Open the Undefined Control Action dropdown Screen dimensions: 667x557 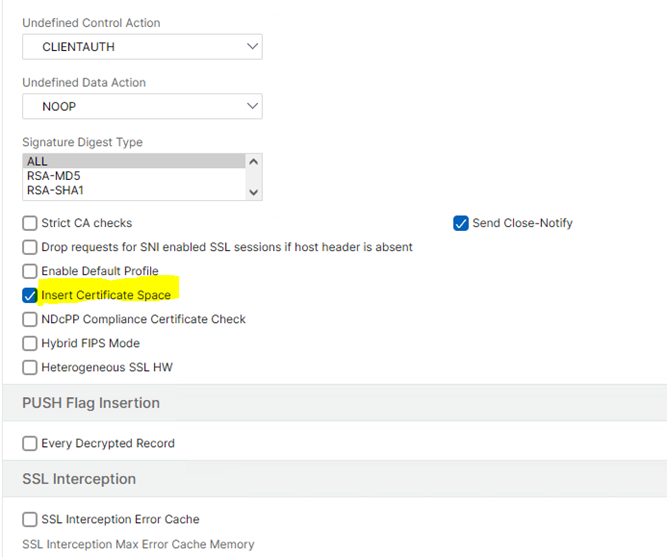(x=142, y=47)
